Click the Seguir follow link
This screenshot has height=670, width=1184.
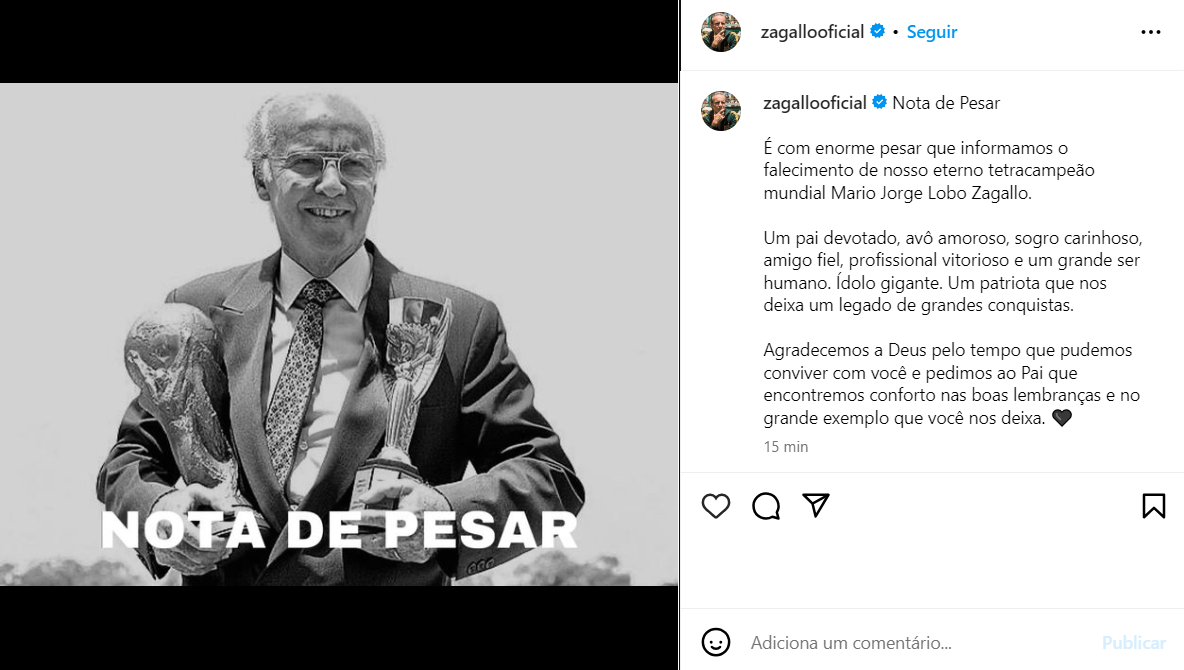(932, 32)
